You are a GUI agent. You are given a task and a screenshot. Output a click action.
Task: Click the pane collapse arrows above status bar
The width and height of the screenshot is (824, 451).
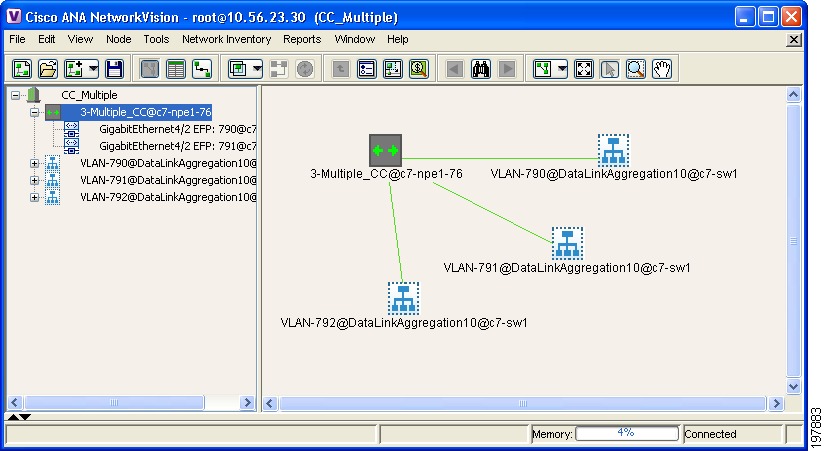point(19,417)
